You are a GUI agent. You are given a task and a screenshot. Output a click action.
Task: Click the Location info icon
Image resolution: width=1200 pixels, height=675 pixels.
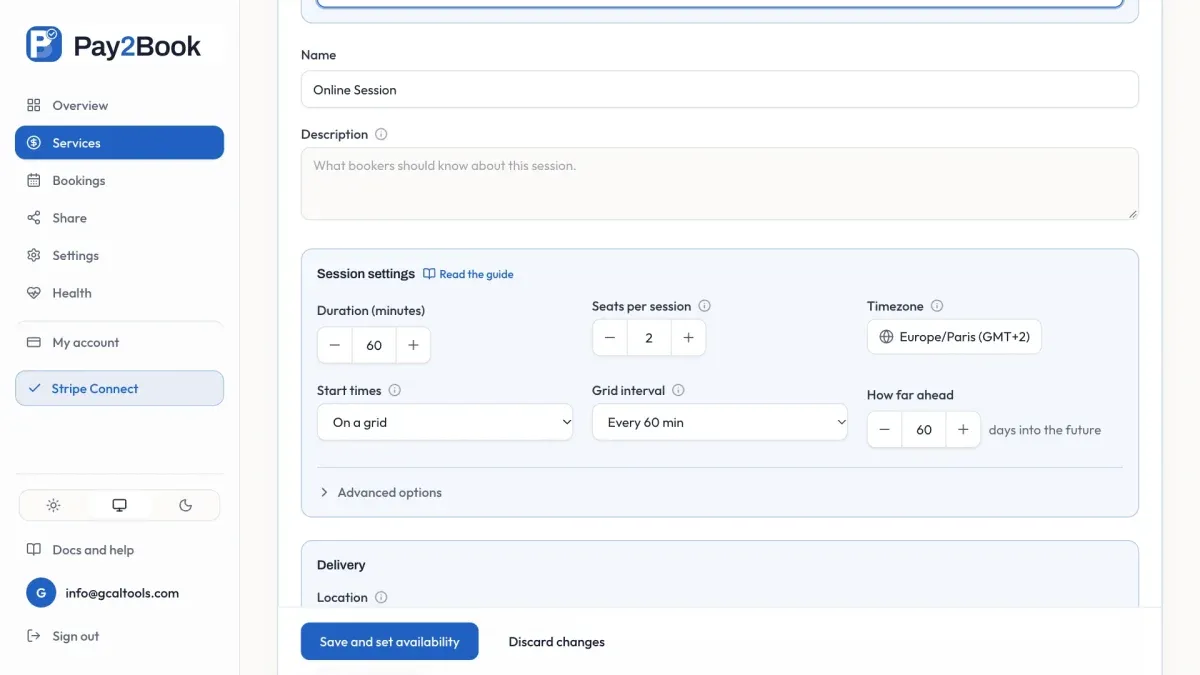coord(381,597)
